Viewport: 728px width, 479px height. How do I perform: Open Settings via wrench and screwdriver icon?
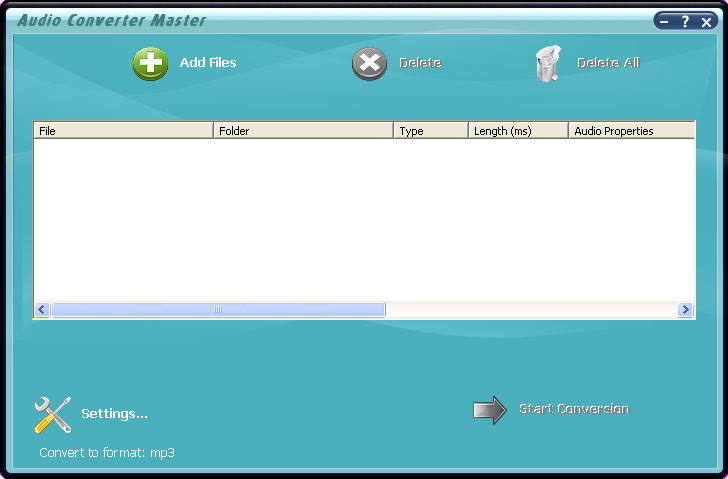click(53, 415)
